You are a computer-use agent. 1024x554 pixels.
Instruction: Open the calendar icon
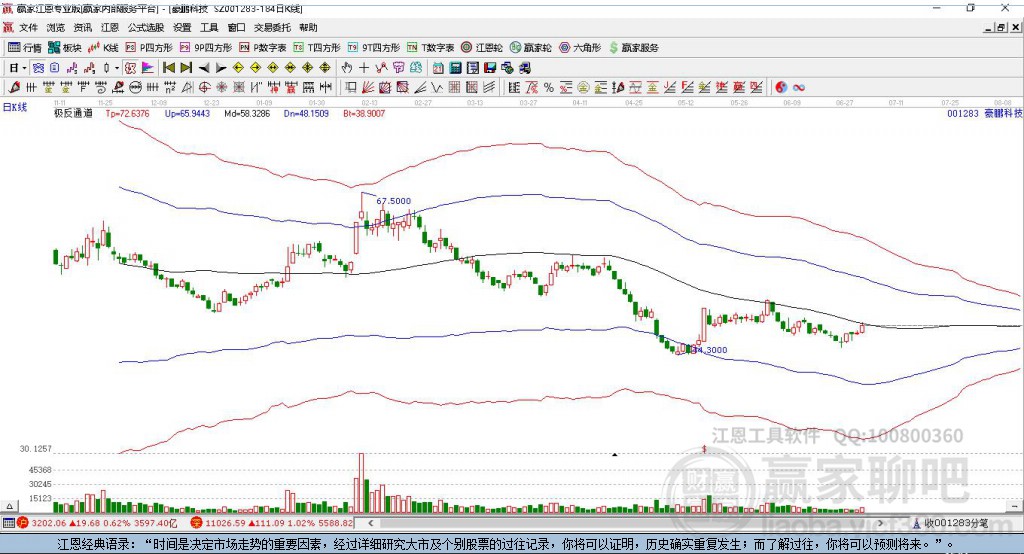pos(438,68)
